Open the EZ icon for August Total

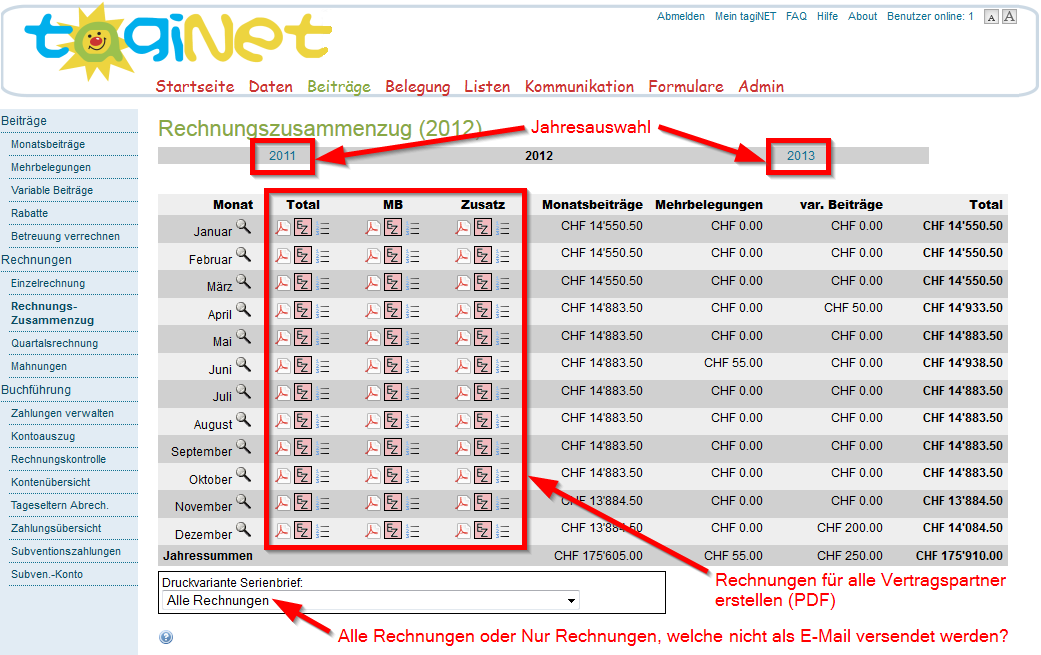tap(302, 421)
